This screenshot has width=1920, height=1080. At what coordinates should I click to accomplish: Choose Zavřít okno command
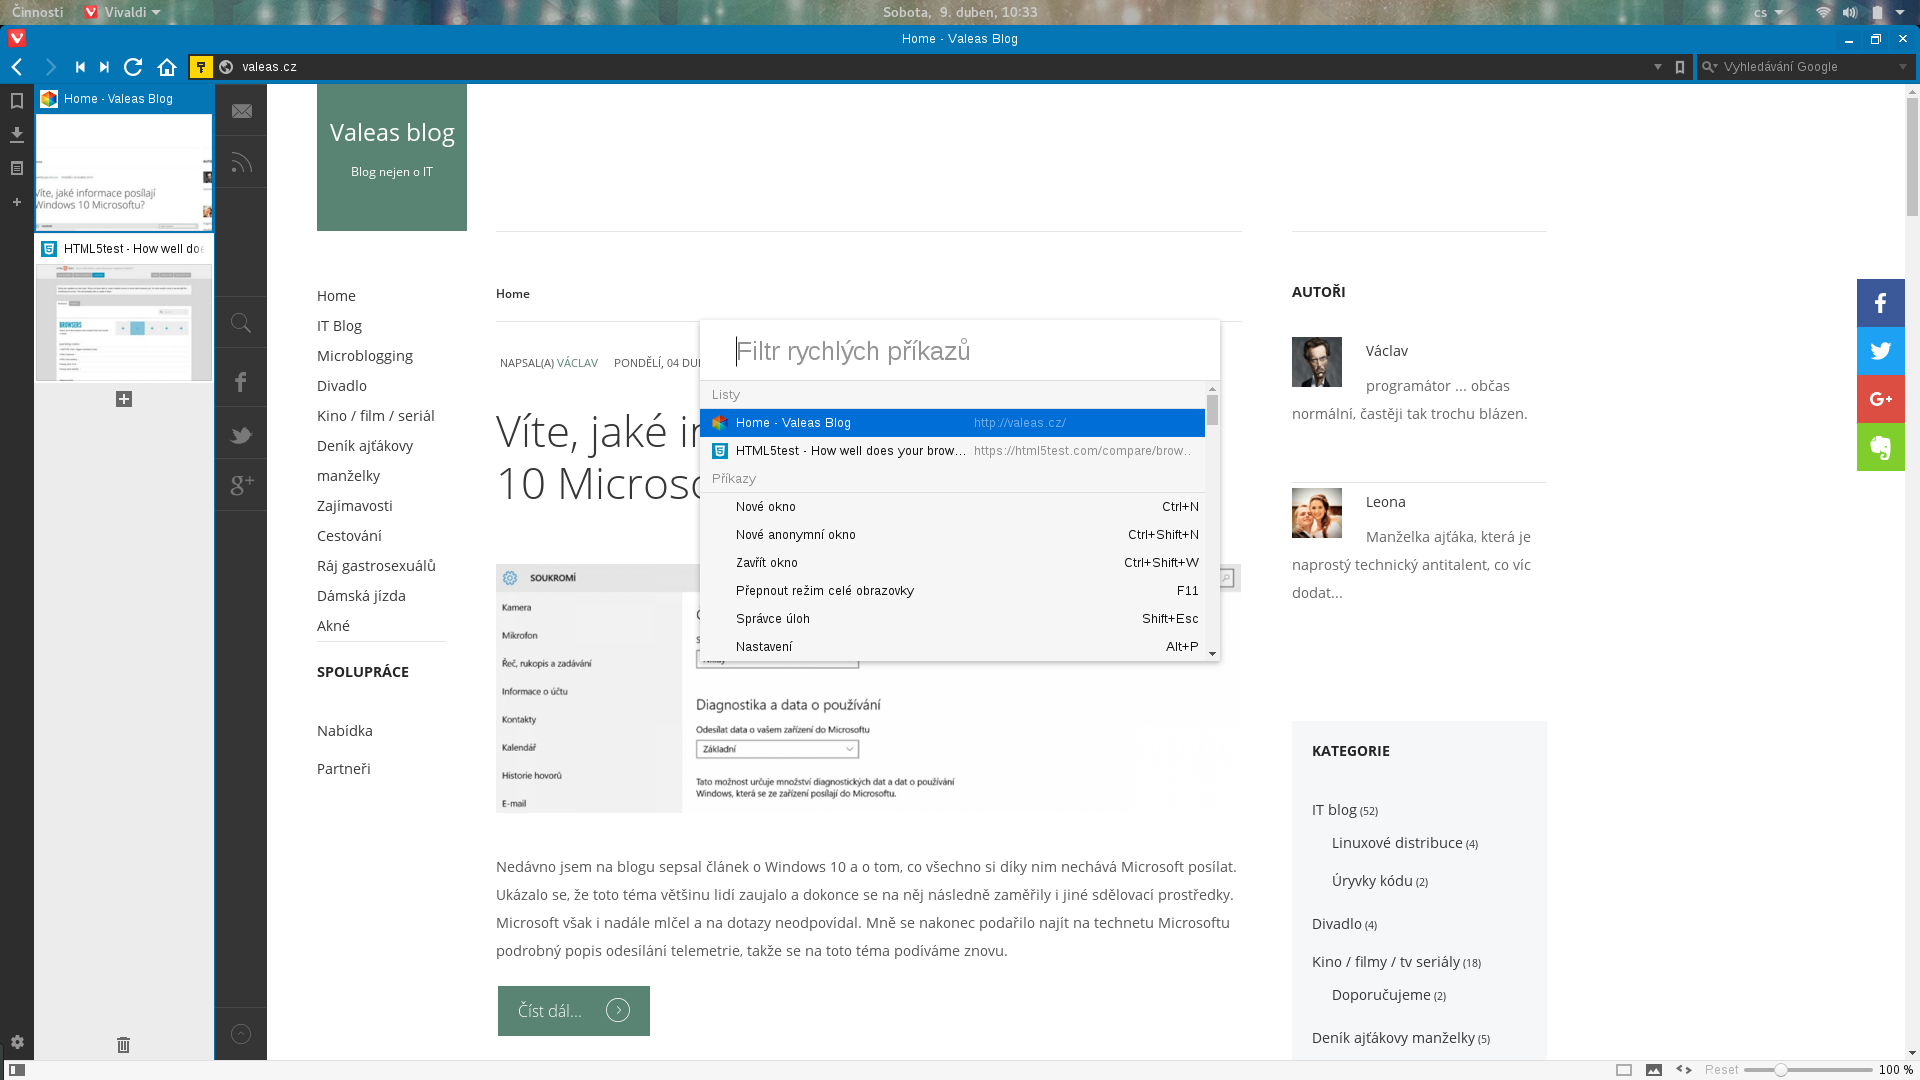click(952, 563)
